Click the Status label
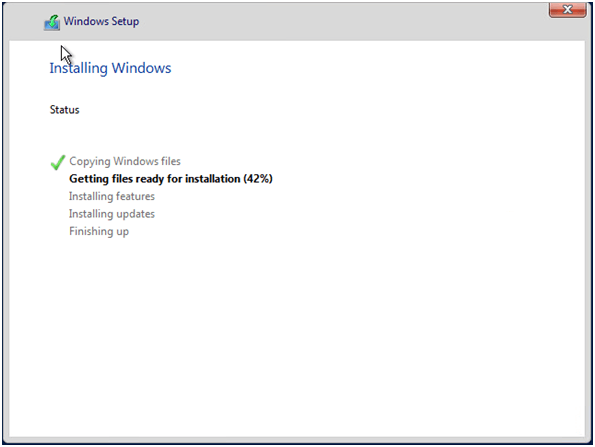This screenshot has width=595, height=447. point(65,110)
